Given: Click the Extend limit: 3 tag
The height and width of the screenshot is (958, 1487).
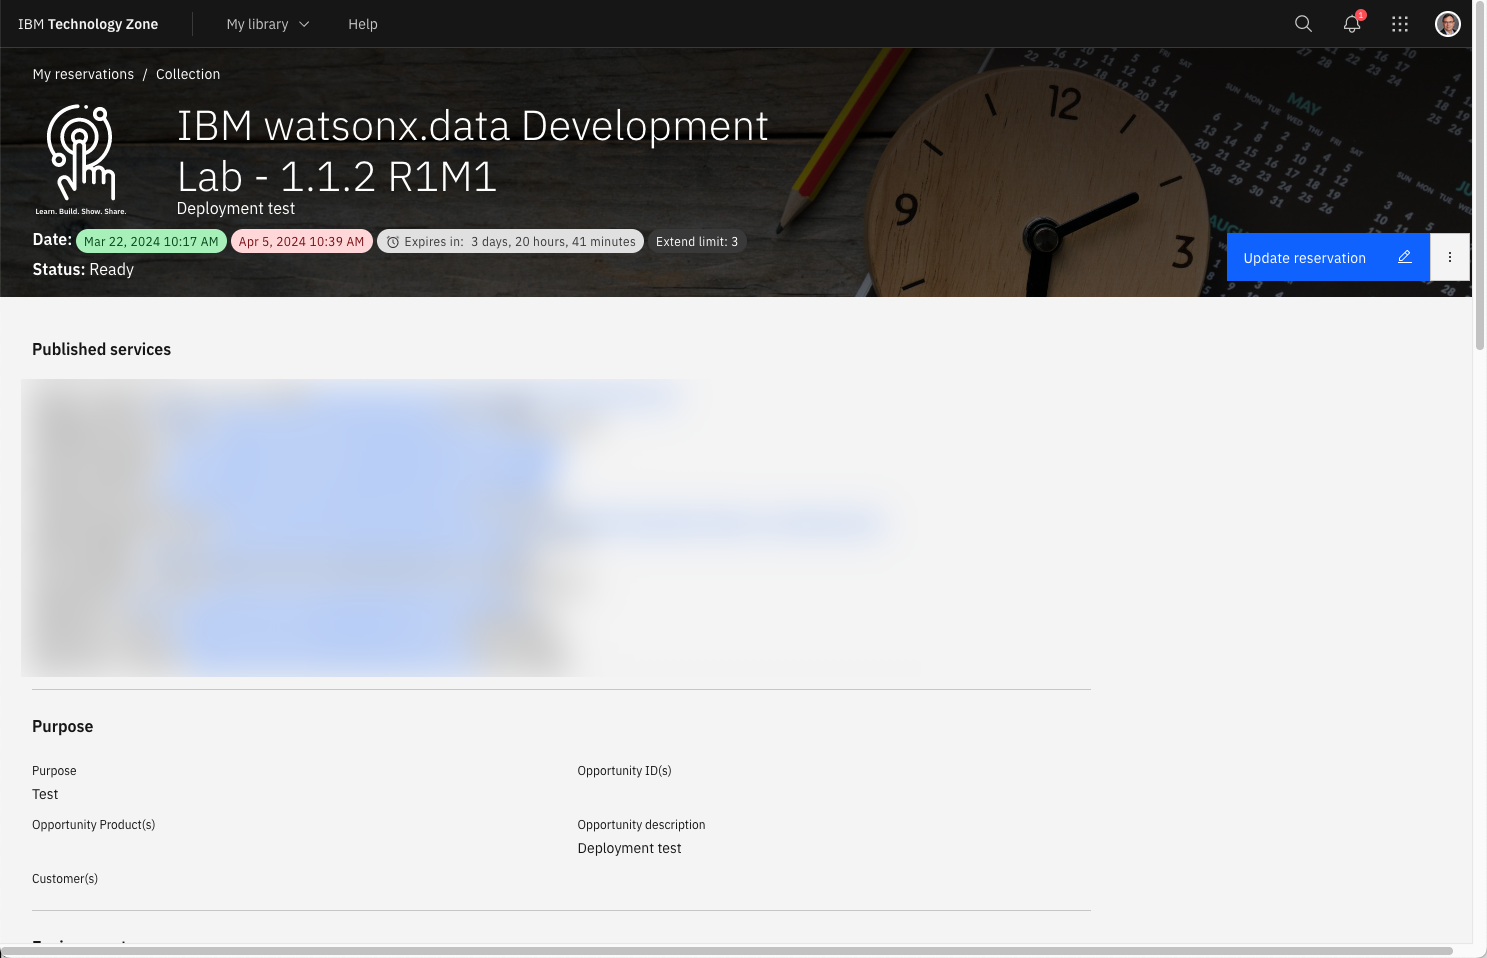Looking at the screenshot, I should coord(697,241).
